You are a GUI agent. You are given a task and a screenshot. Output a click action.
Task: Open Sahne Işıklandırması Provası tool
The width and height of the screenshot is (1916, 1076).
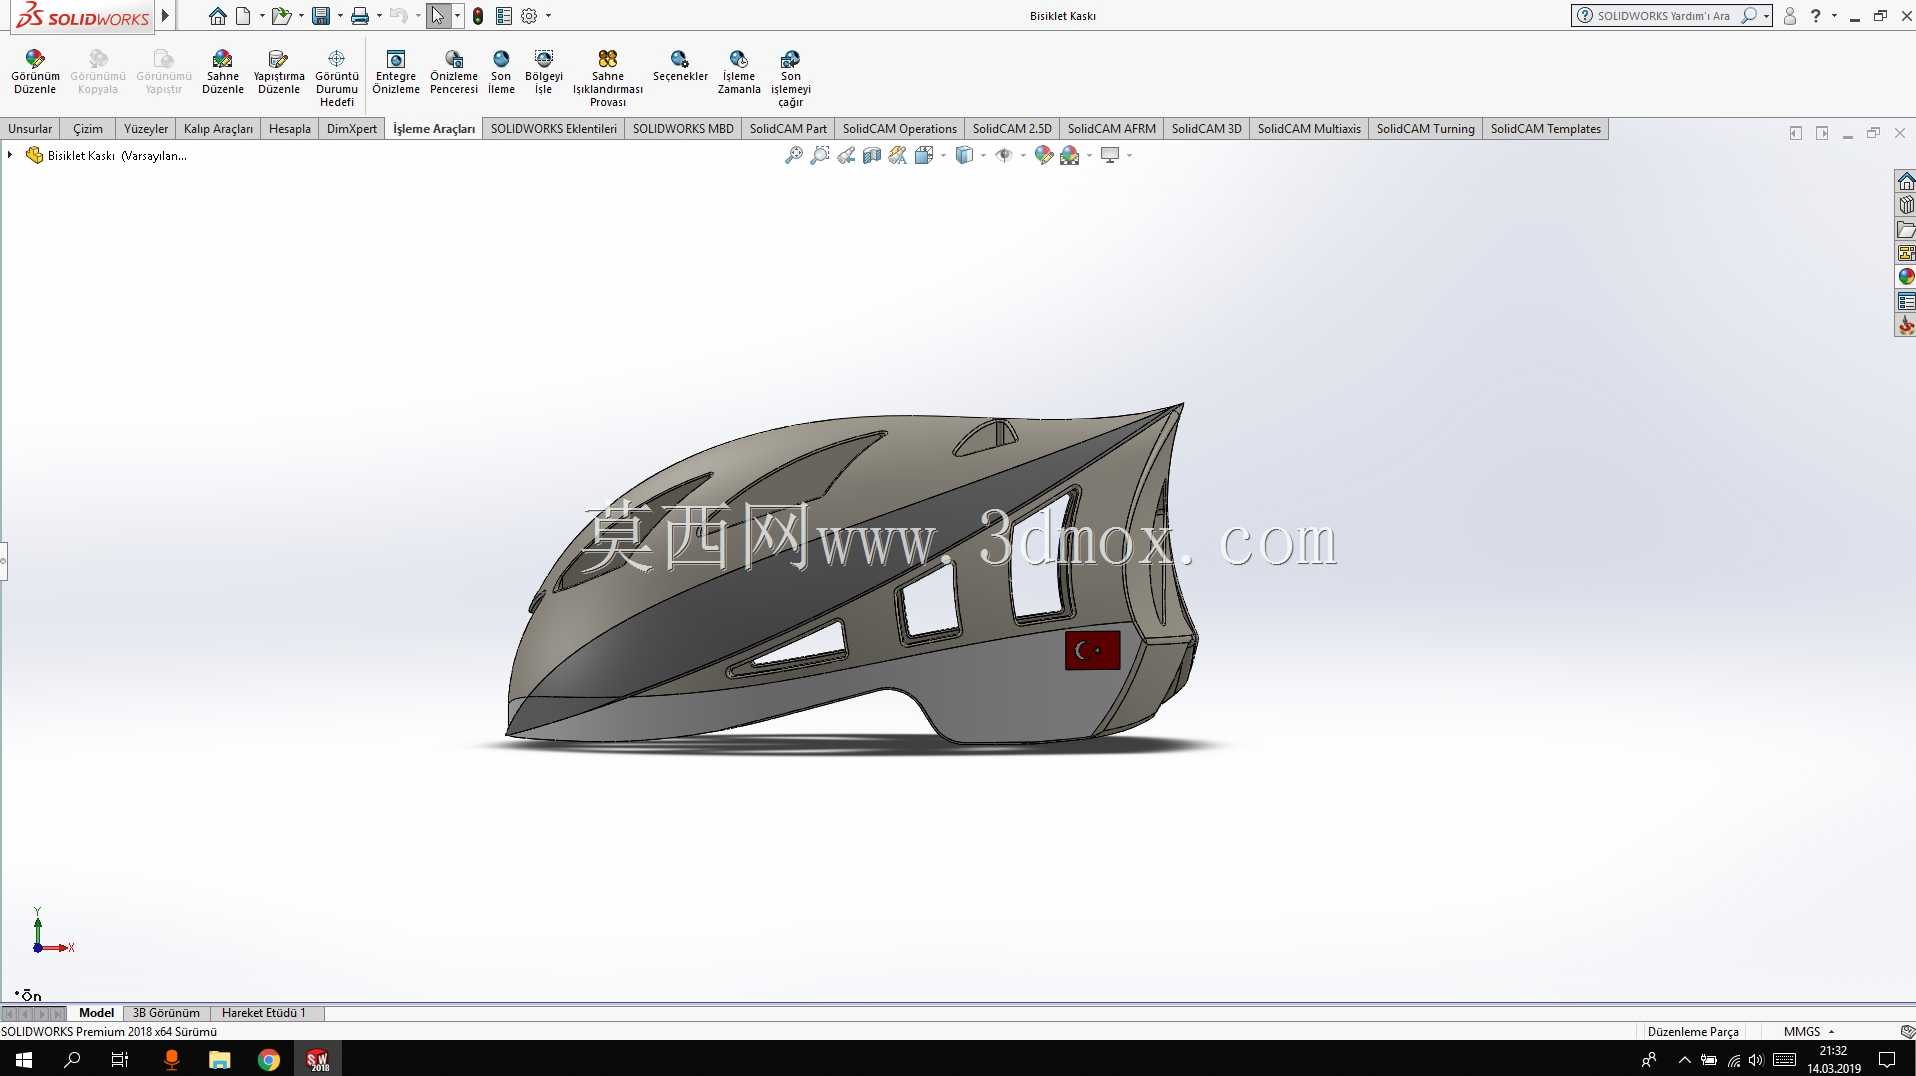[x=608, y=78]
